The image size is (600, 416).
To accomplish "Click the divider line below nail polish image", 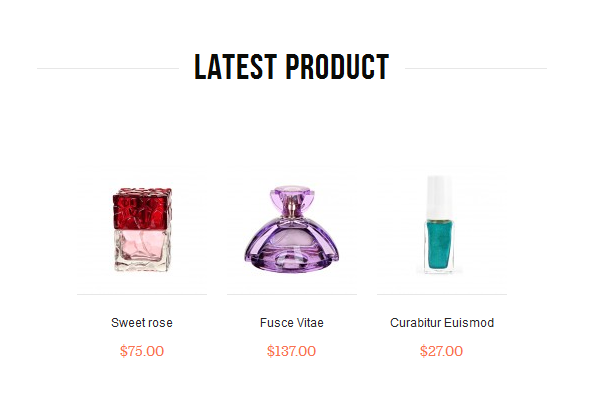I will pyautogui.click(x=442, y=294).
